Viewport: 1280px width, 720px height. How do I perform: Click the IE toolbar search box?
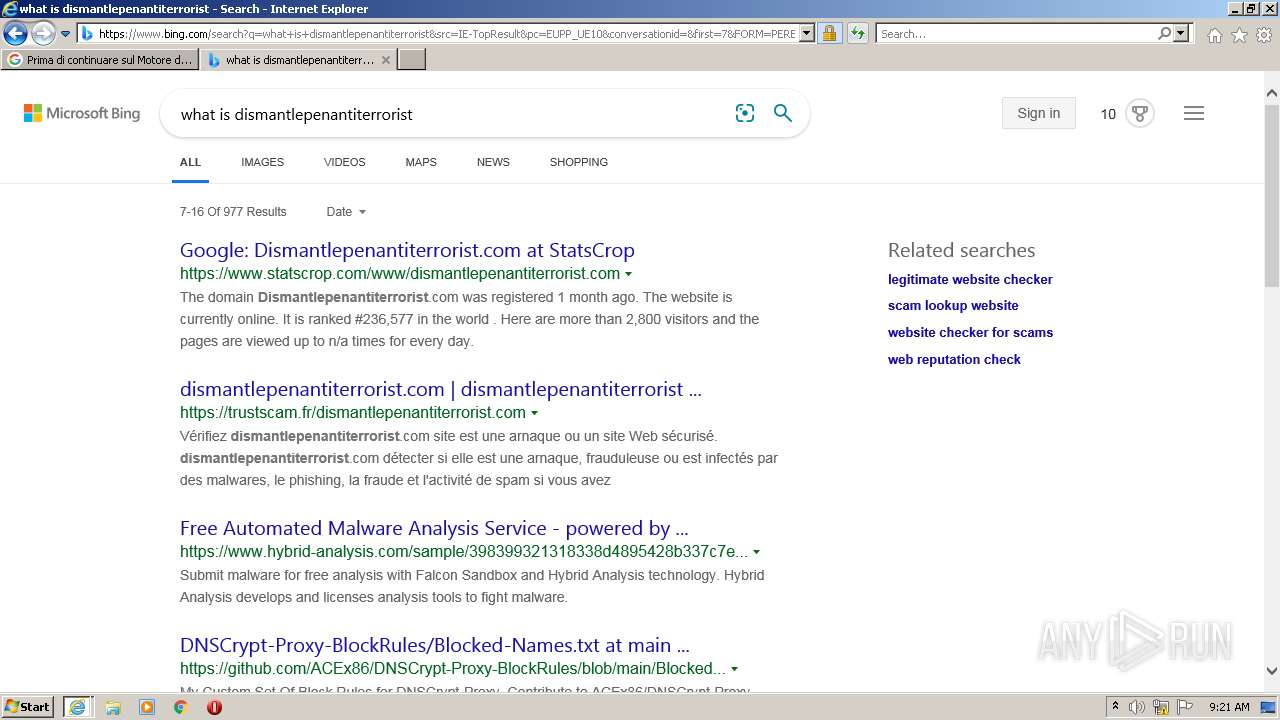coord(1016,34)
